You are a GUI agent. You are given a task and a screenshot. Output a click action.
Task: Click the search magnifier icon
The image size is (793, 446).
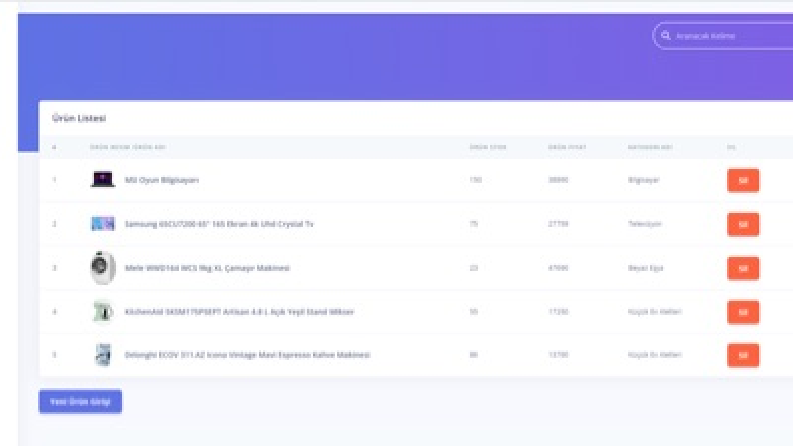666,35
